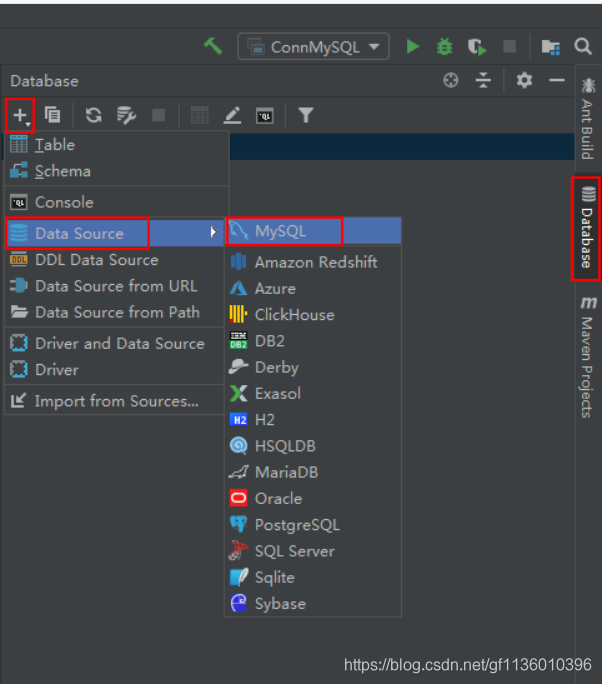
Task: Start debugging with the bug icon
Action: click(445, 46)
